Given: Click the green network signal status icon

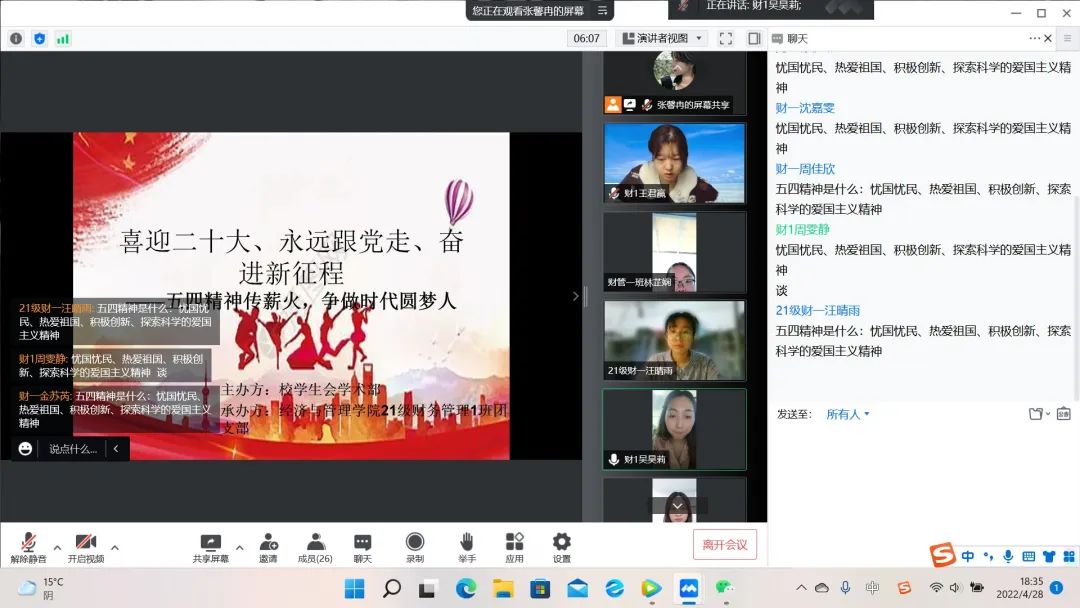Looking at the screenshot, I should click(x=63, y=39).
